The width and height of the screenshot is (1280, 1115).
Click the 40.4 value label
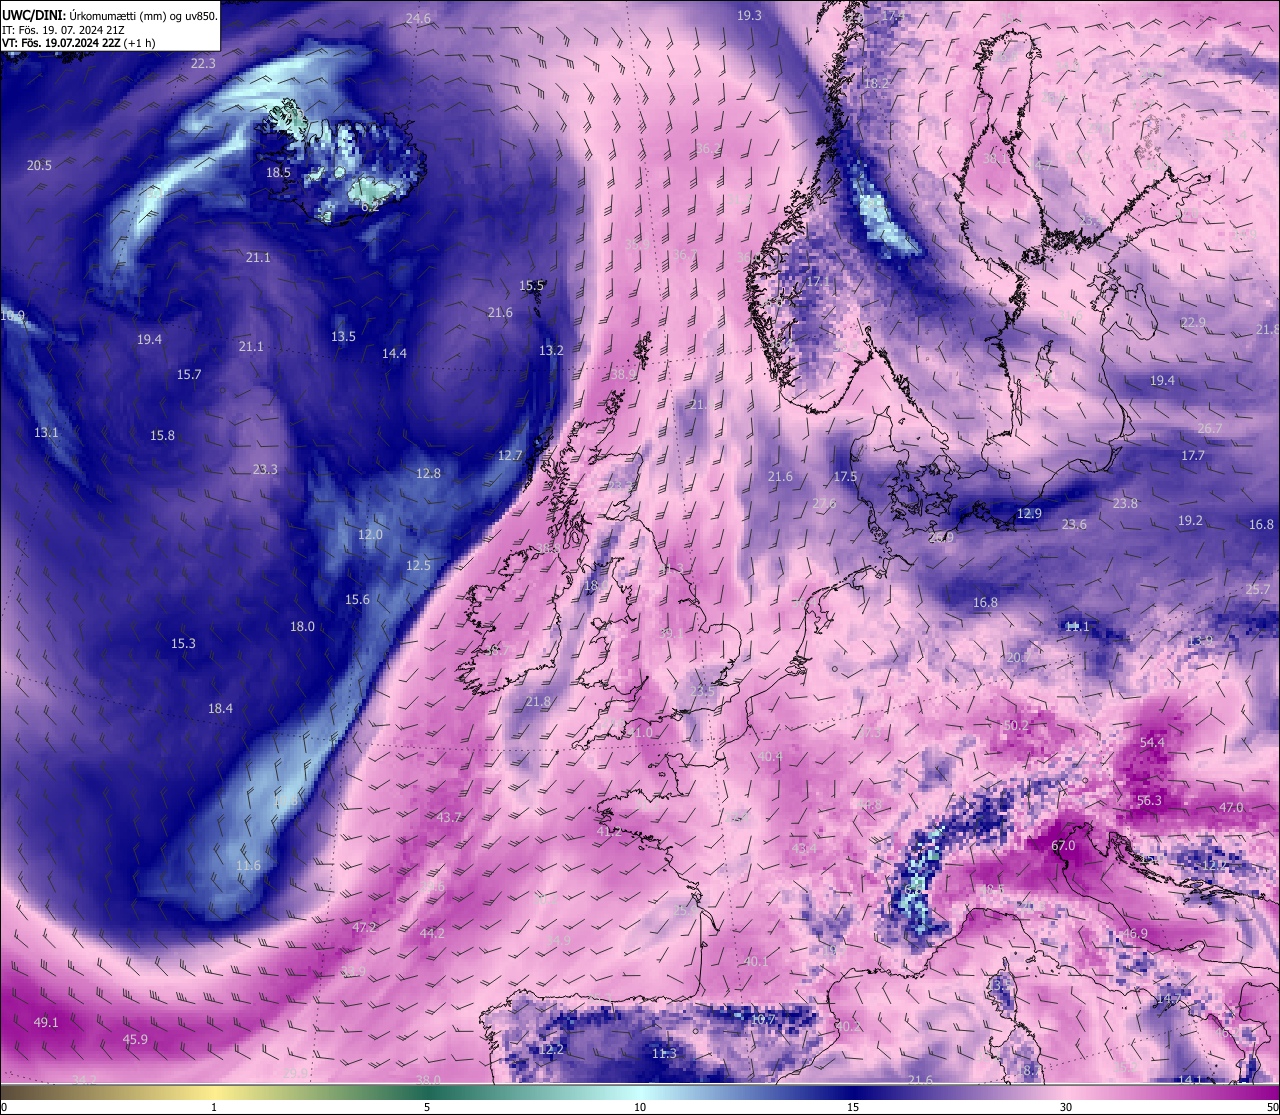(770, 757)
